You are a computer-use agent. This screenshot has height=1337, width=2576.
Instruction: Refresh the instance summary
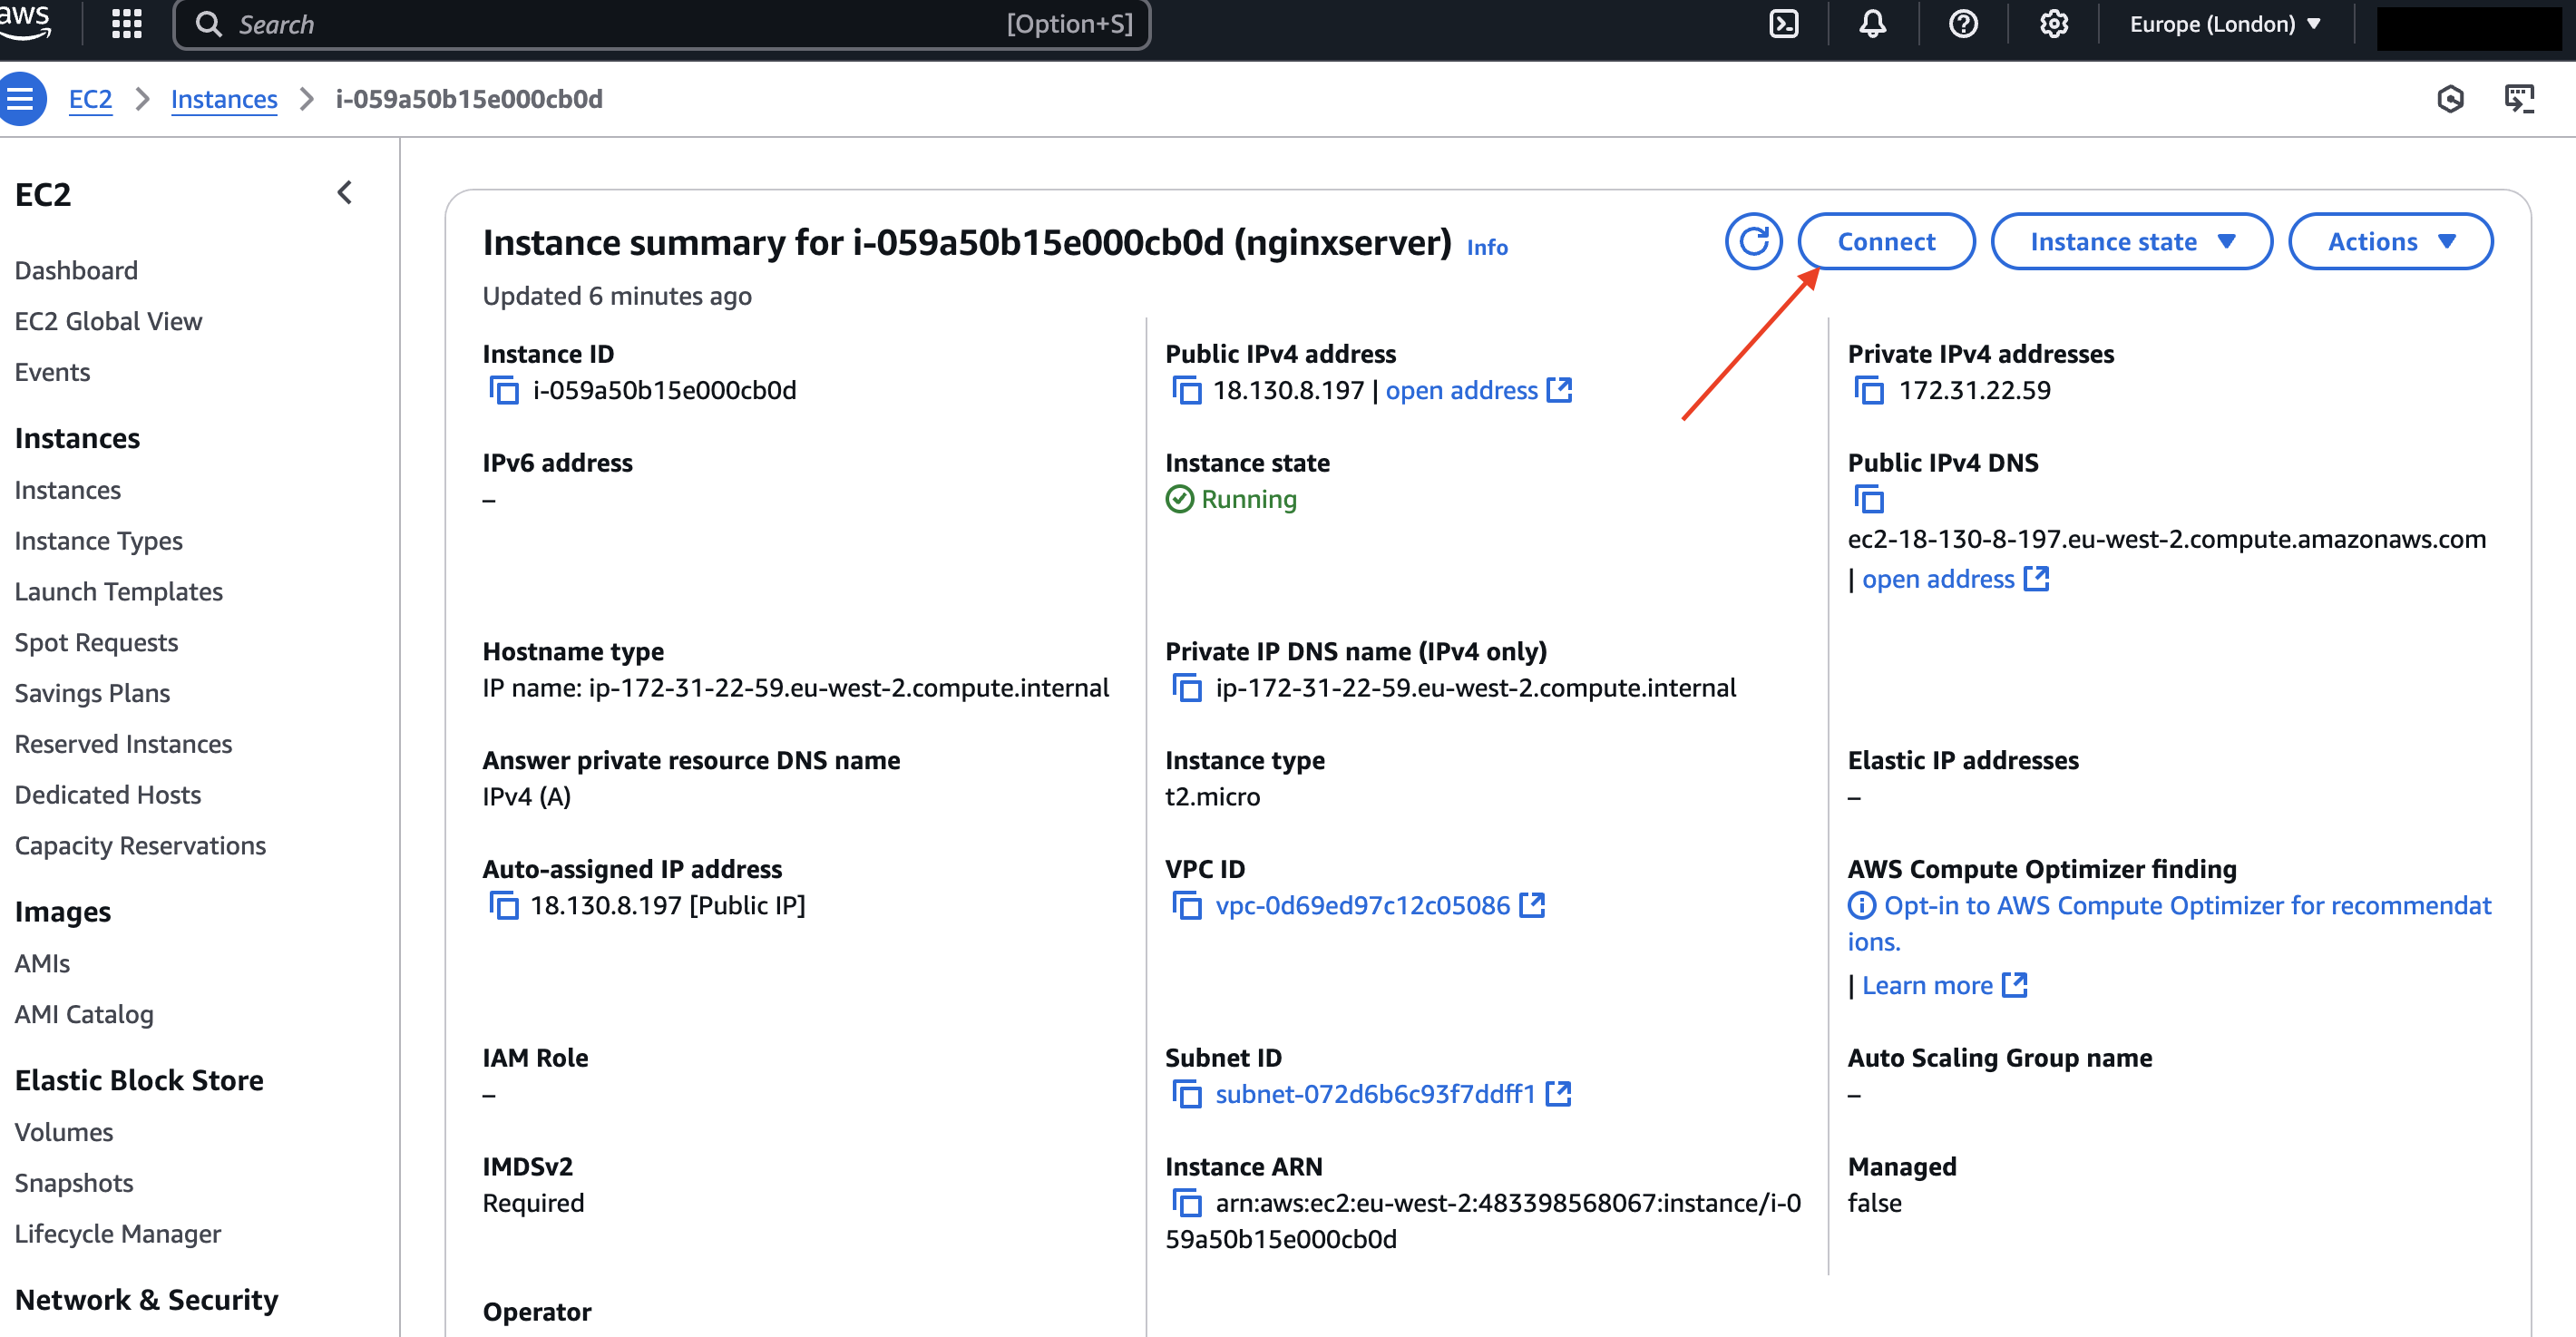1753,241
